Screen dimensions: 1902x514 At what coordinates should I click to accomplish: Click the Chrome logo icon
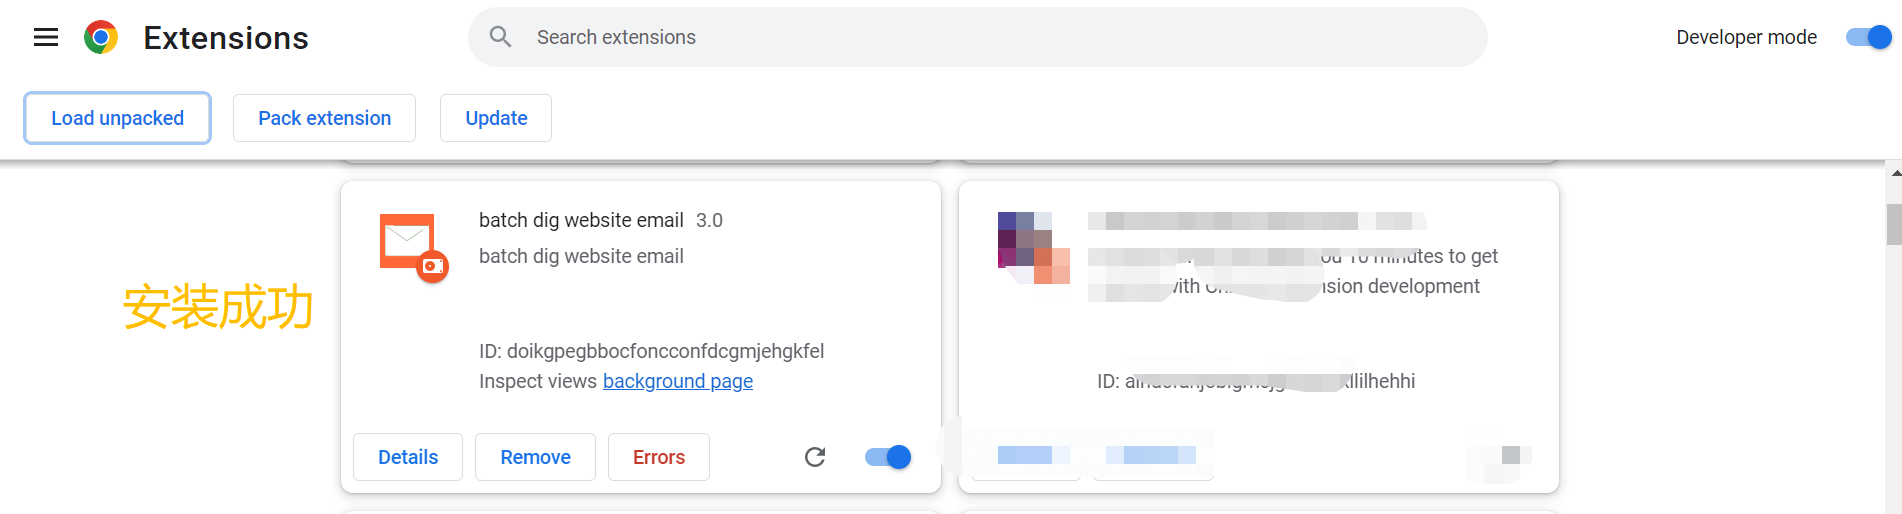click(101, 38)
